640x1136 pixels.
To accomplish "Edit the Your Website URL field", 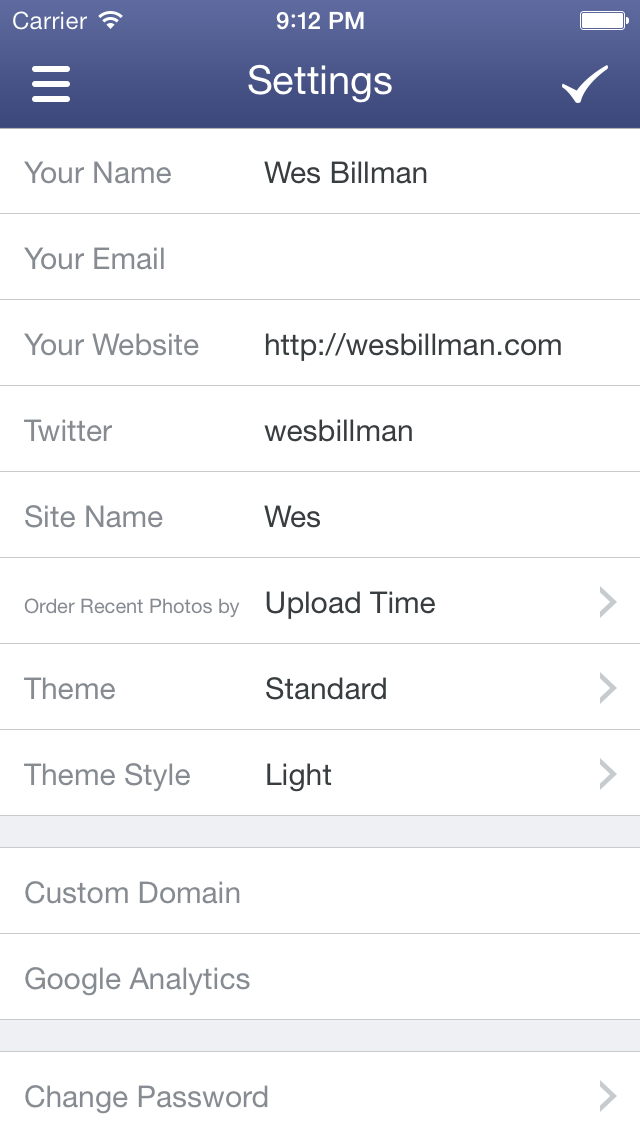I will 412,345.
